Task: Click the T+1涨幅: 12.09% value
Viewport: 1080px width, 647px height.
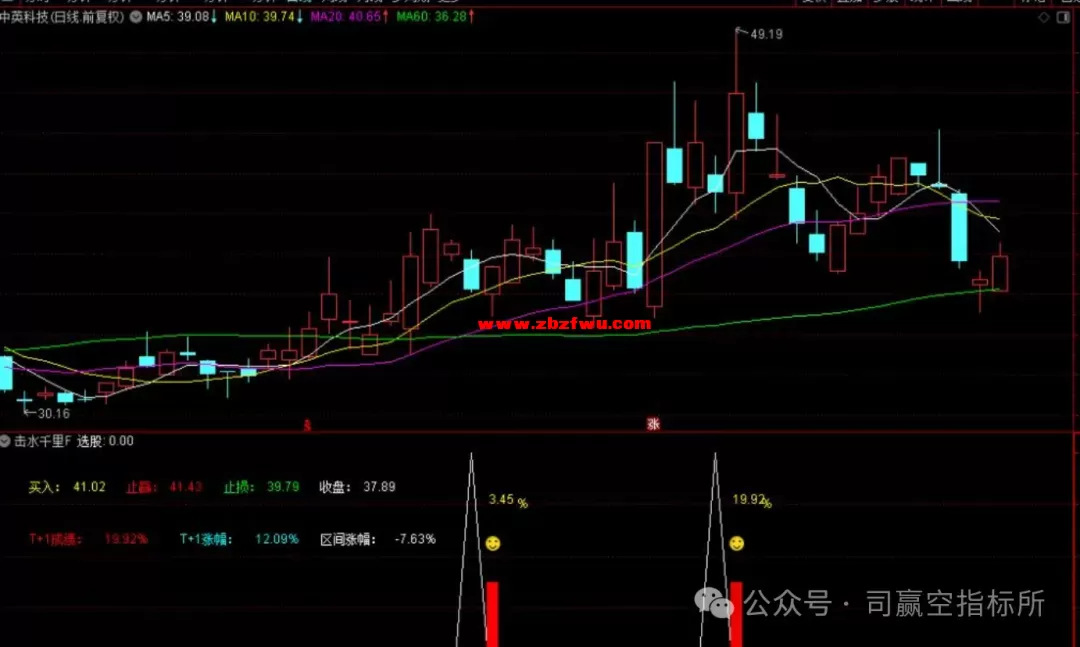Action: tap(239, 539)
